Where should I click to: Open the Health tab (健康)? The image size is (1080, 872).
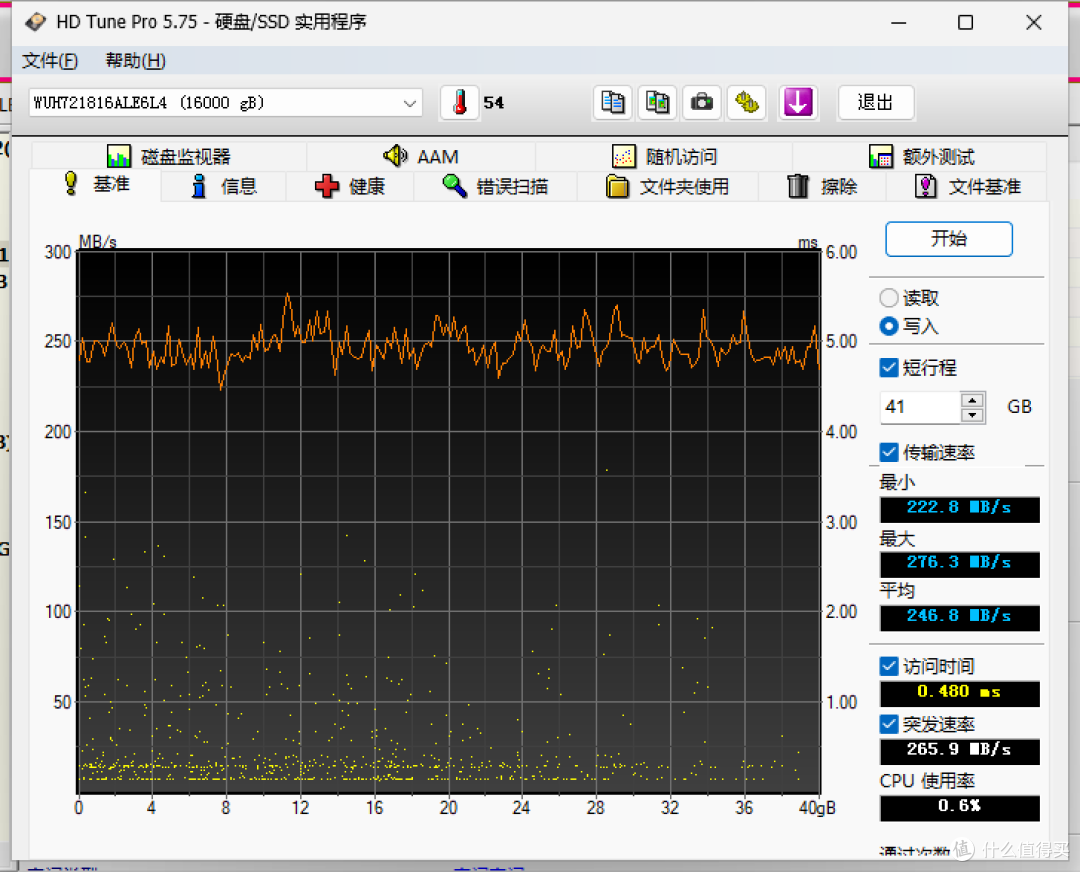tap(350, 186)
